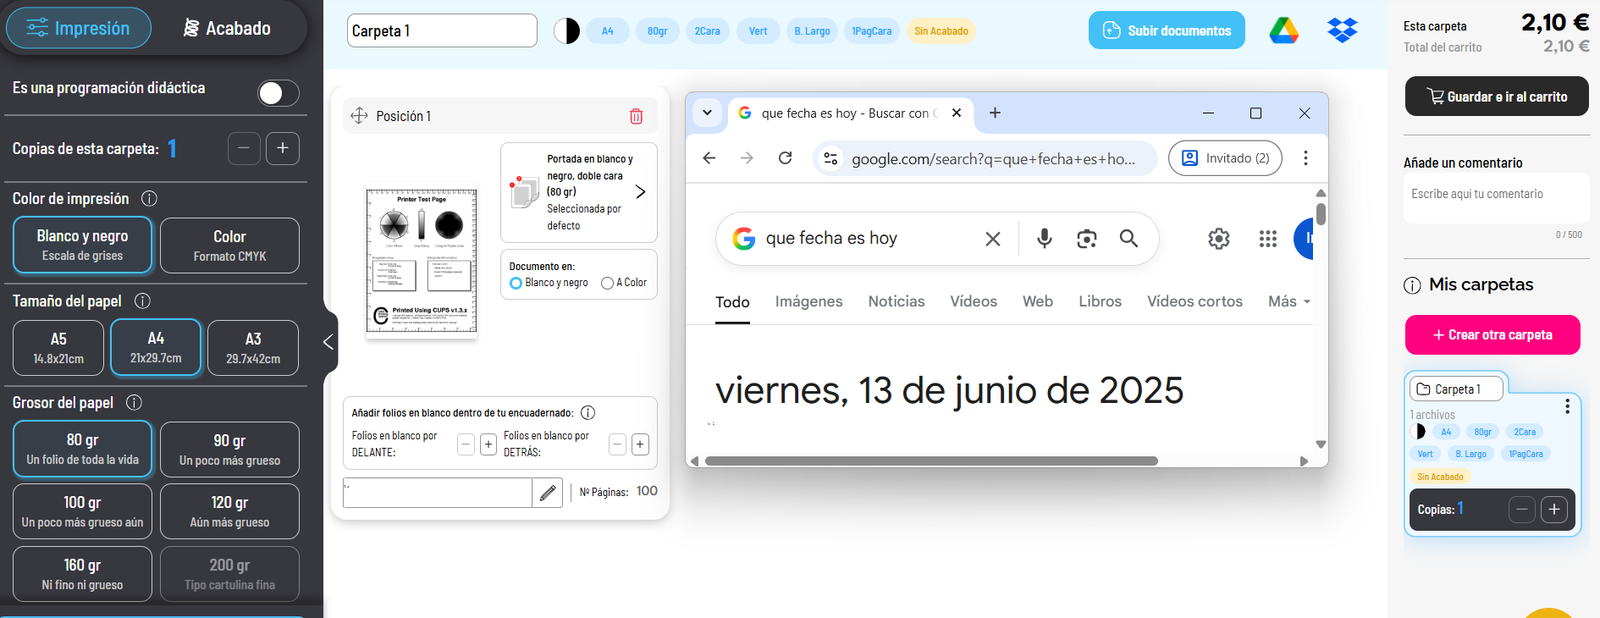Screen dimensions: 1600x618
Task: Click the pencil edit icon beside page range
Action: click(x=547, y=492)
